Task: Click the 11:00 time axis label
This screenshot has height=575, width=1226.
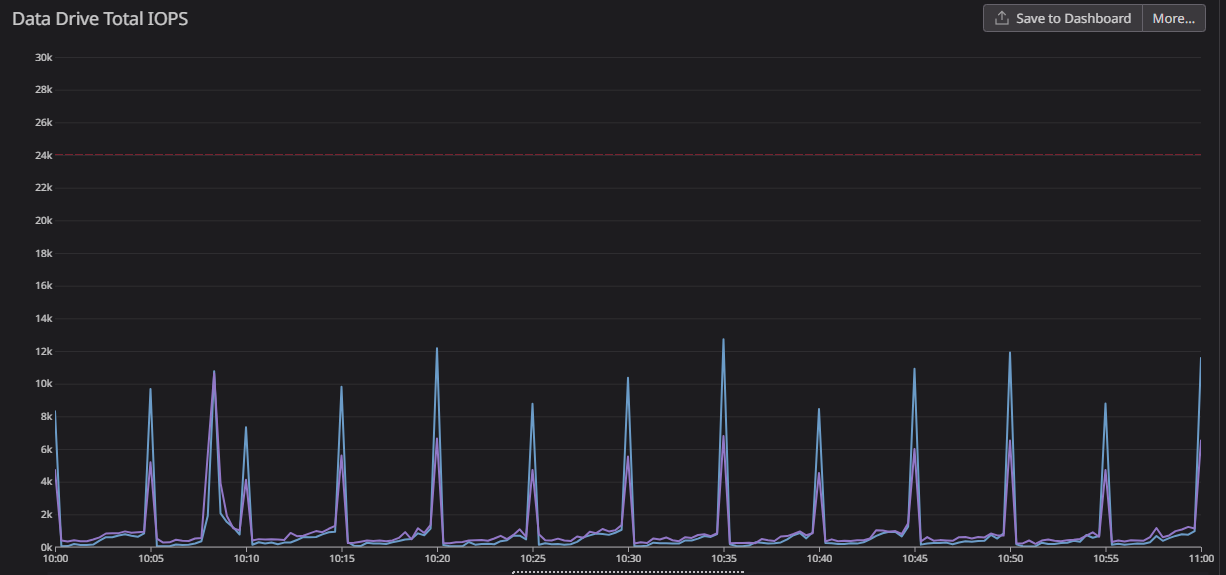Action: tap(1201, 558)
